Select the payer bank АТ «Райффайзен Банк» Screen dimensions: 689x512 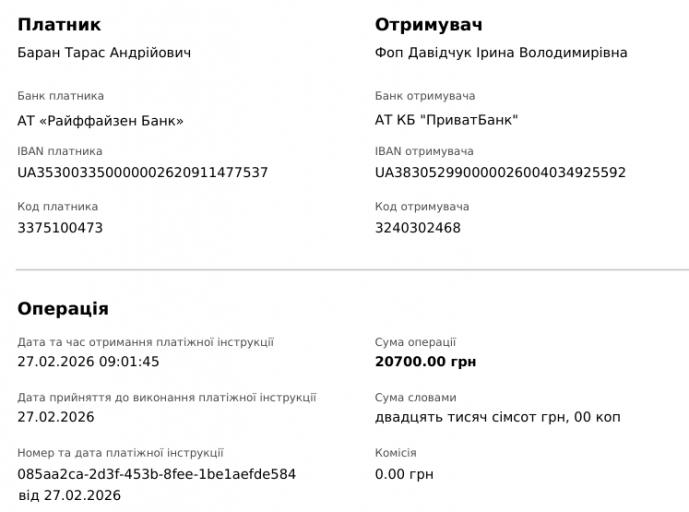(101, 121)
